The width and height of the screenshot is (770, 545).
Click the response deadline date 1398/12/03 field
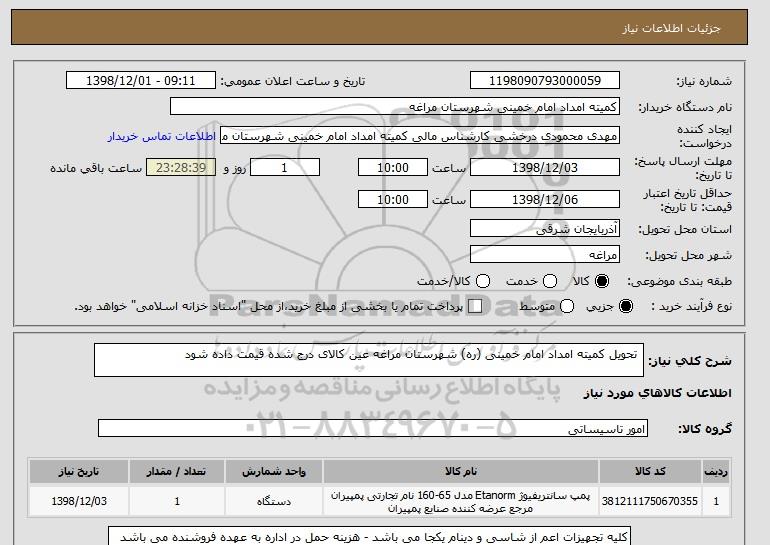[x=545, y=167]
